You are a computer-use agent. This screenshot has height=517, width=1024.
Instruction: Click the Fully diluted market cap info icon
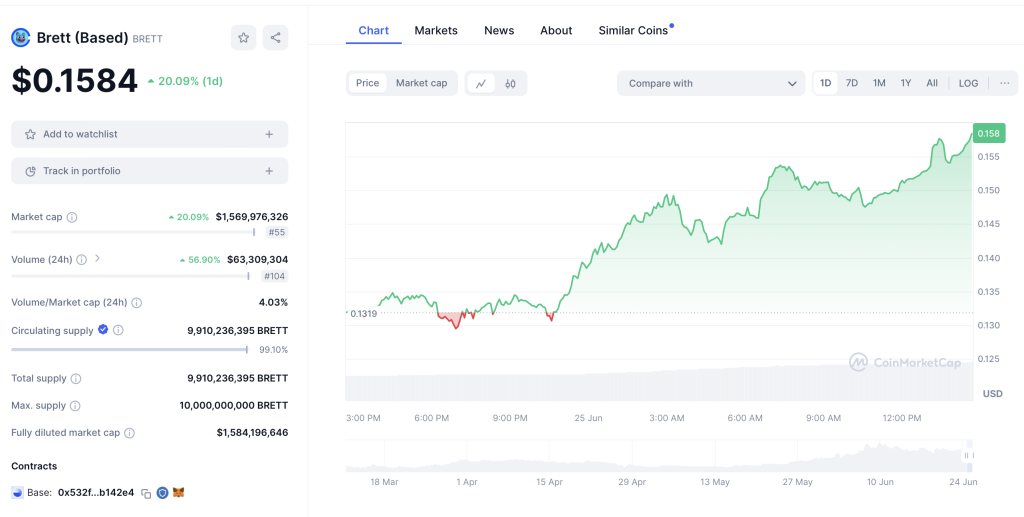point(129,433)
